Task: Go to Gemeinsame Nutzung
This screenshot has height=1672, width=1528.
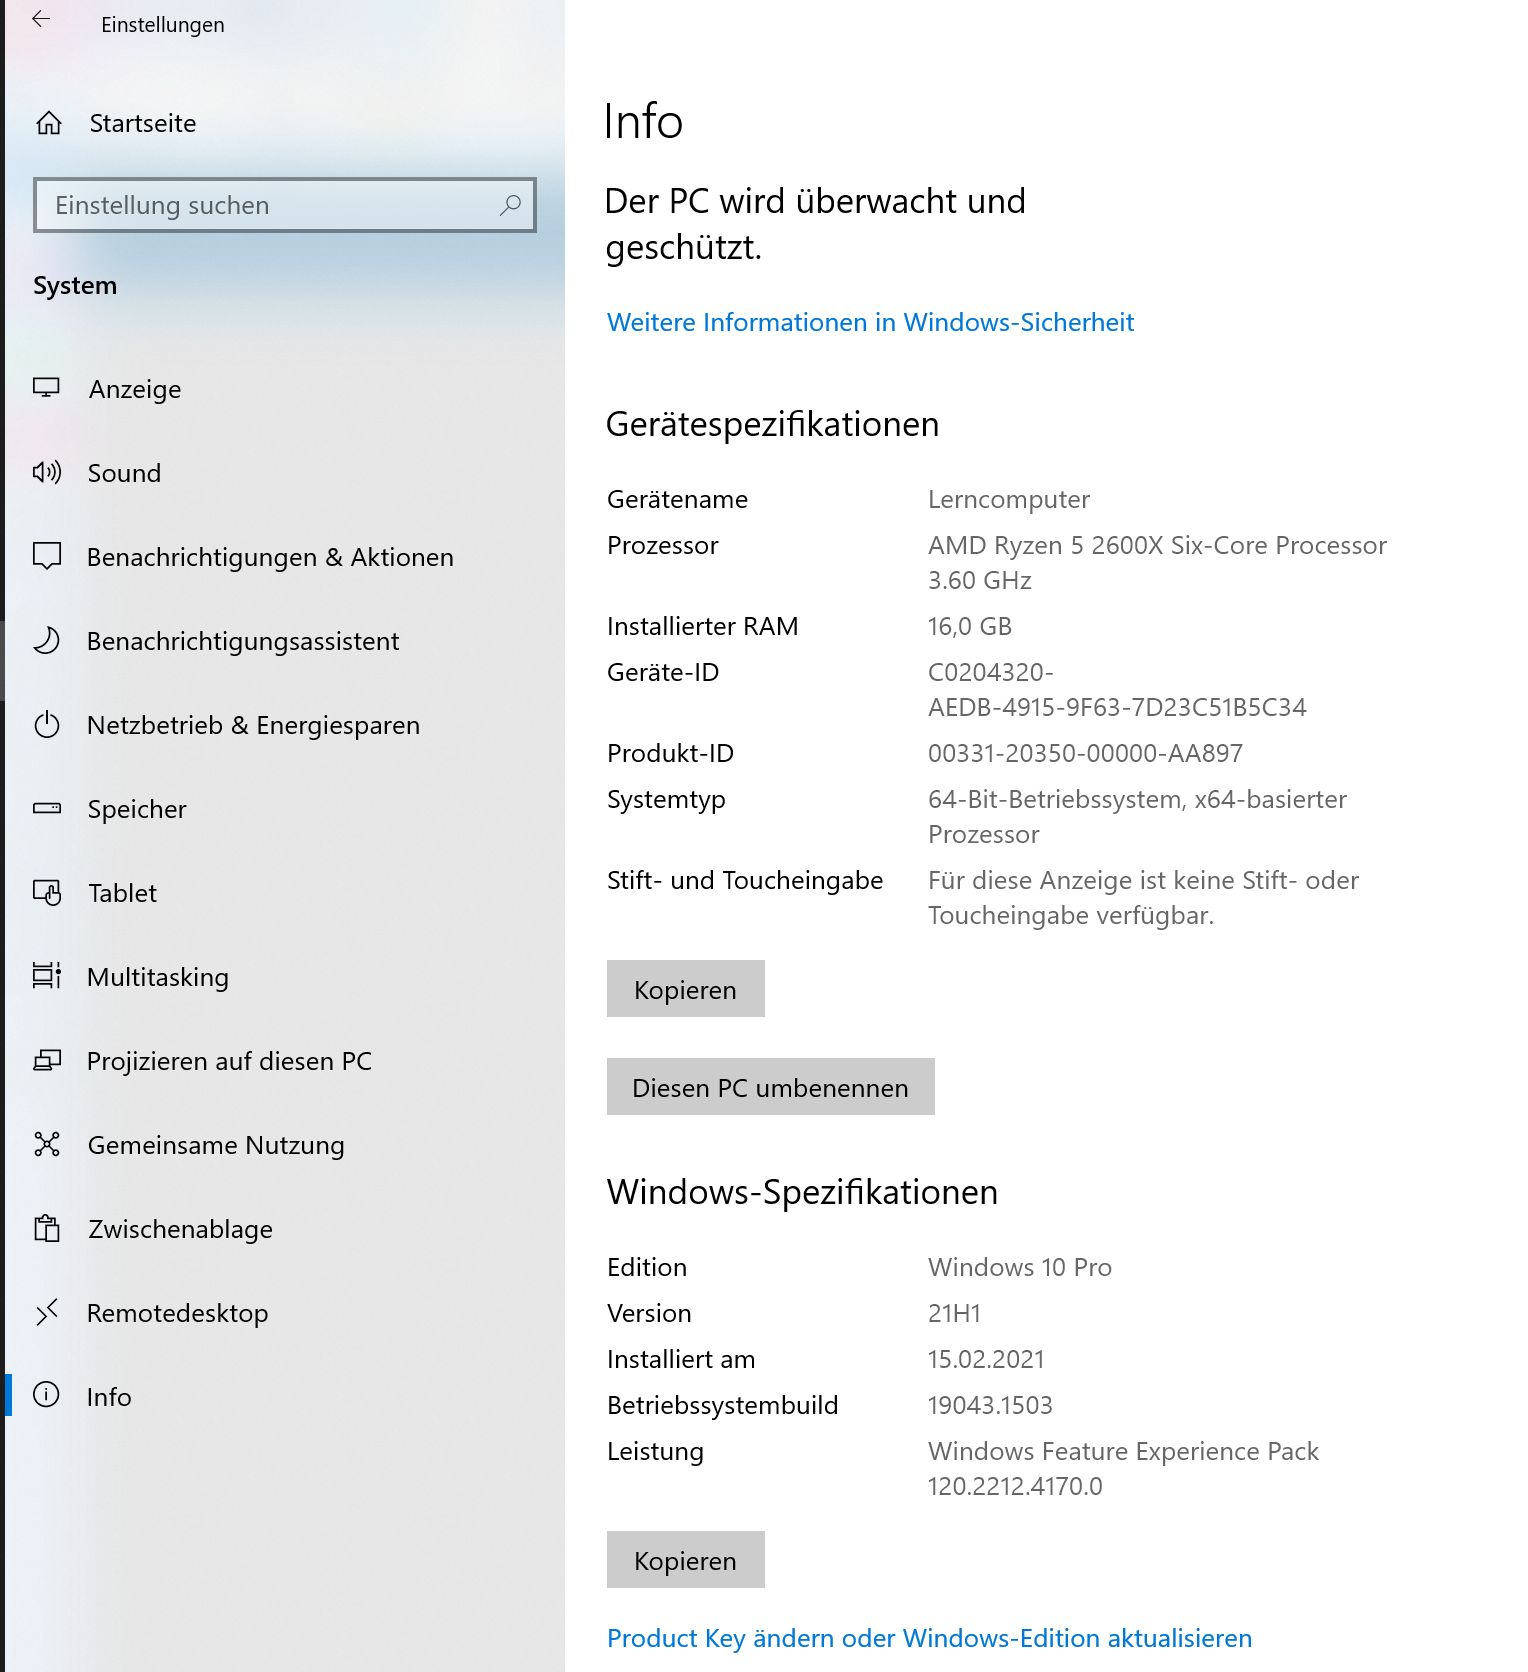Action: pyautogui.click(x=285, y=1145)
